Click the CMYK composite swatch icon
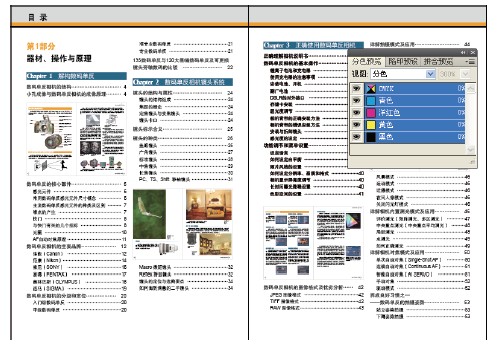This screenshot has width=504, height=360. pyautogui.click(x=371, y=88)
